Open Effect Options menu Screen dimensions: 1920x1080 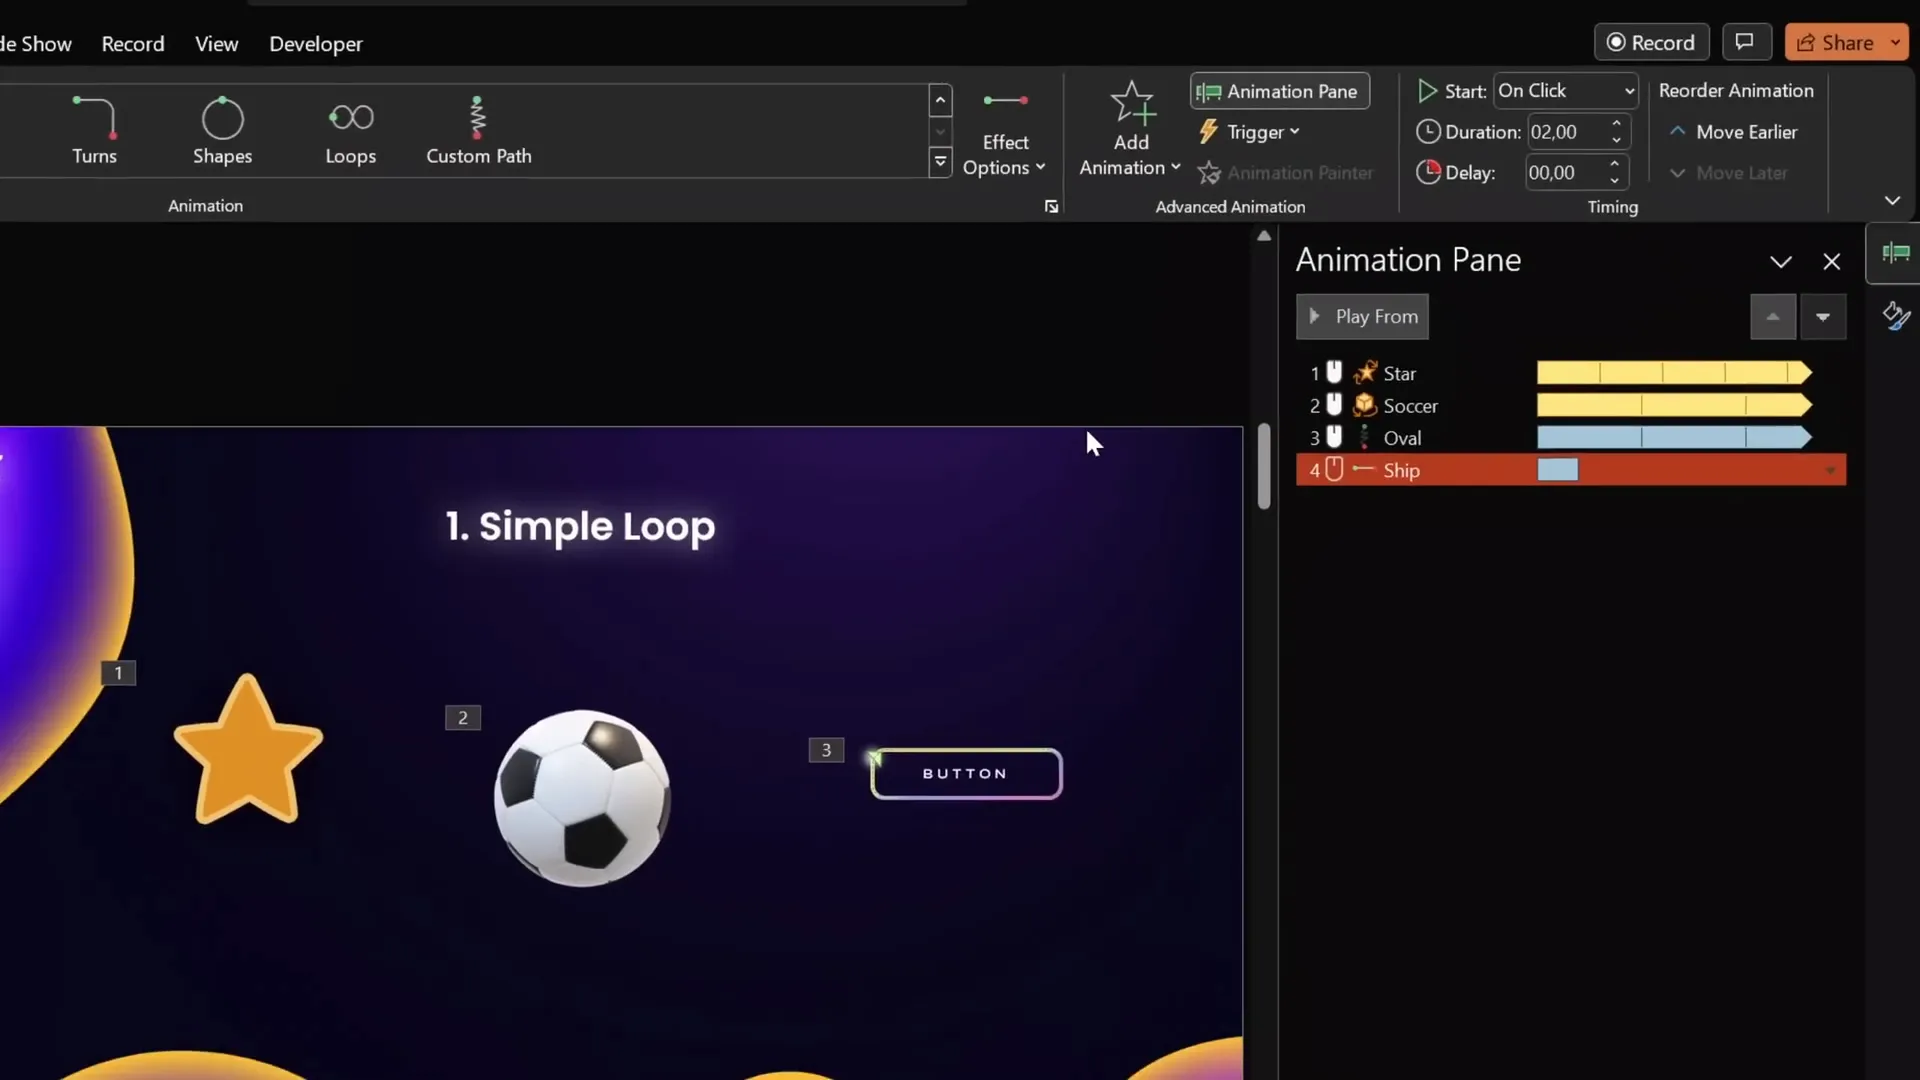[x=1004, y=132]
